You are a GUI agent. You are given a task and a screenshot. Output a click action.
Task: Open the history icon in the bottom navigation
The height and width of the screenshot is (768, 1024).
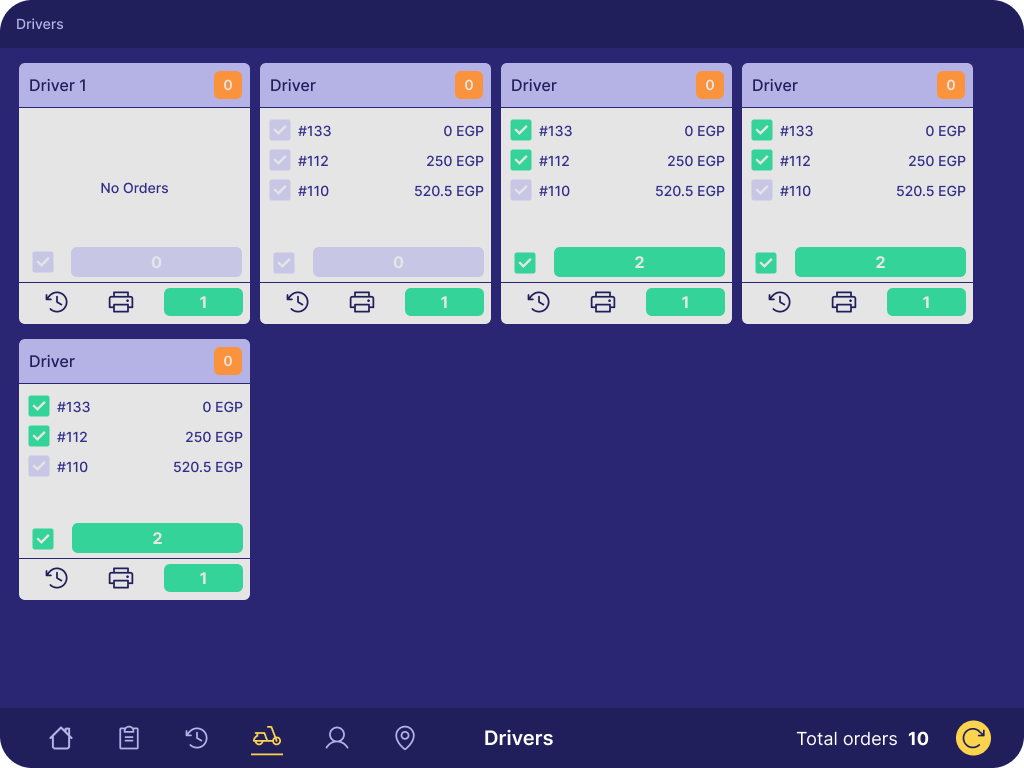[x=196, y=737]
